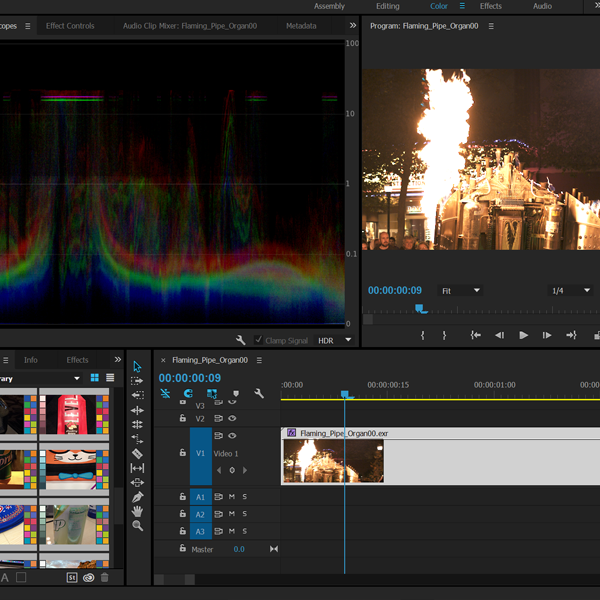Screen dimensions: 600x600
Task: Activate the Zoom tool magnifier
Action: [x=137, y=526]
